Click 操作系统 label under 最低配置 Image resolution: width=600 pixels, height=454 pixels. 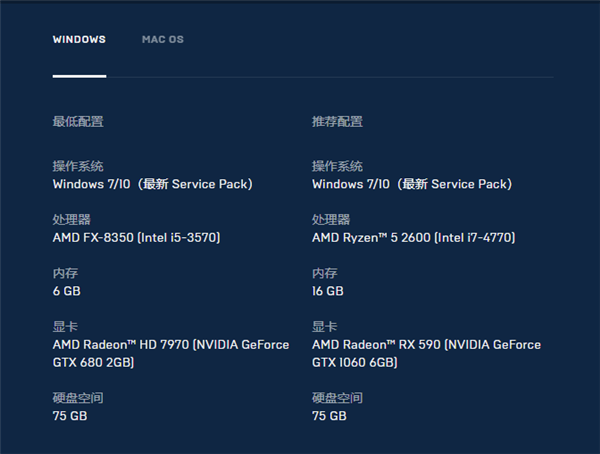pos(78,166)
